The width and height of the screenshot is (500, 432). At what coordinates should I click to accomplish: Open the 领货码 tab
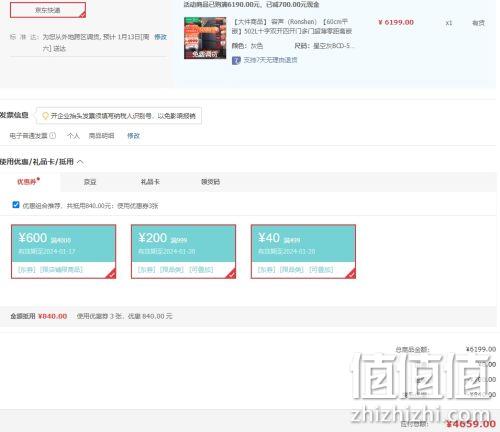tap(210, 182)
